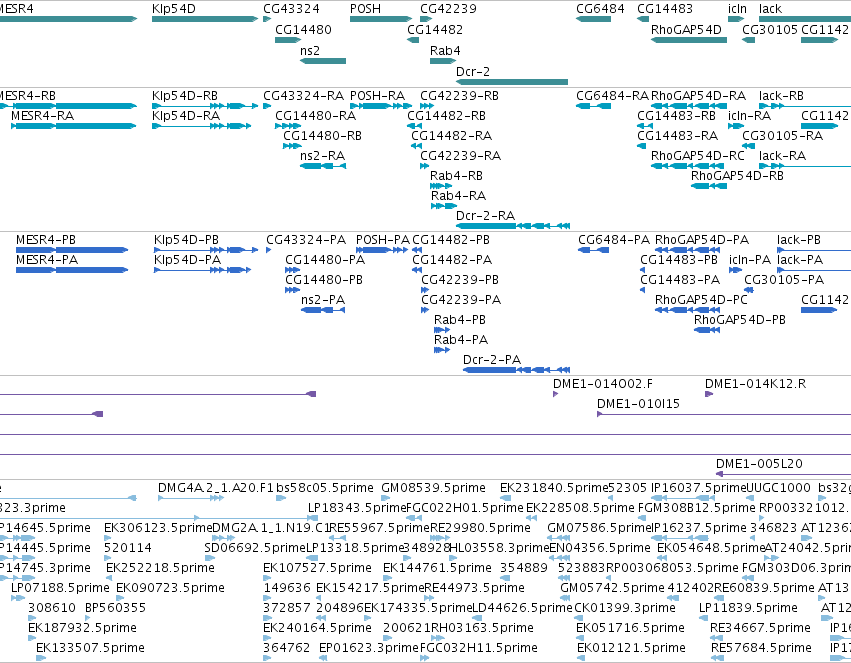The height and width of the screenshot is (663, 851).
Task: Select the RhoGAP54D gene label
Action: pyautogui.click(x=686, y=29)
